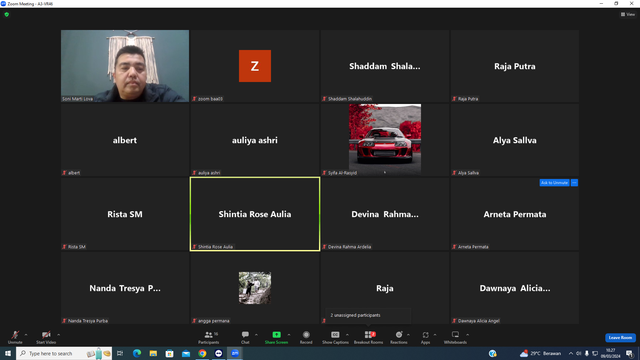Expand audio options arrow next to Unmute

point(26,335)
